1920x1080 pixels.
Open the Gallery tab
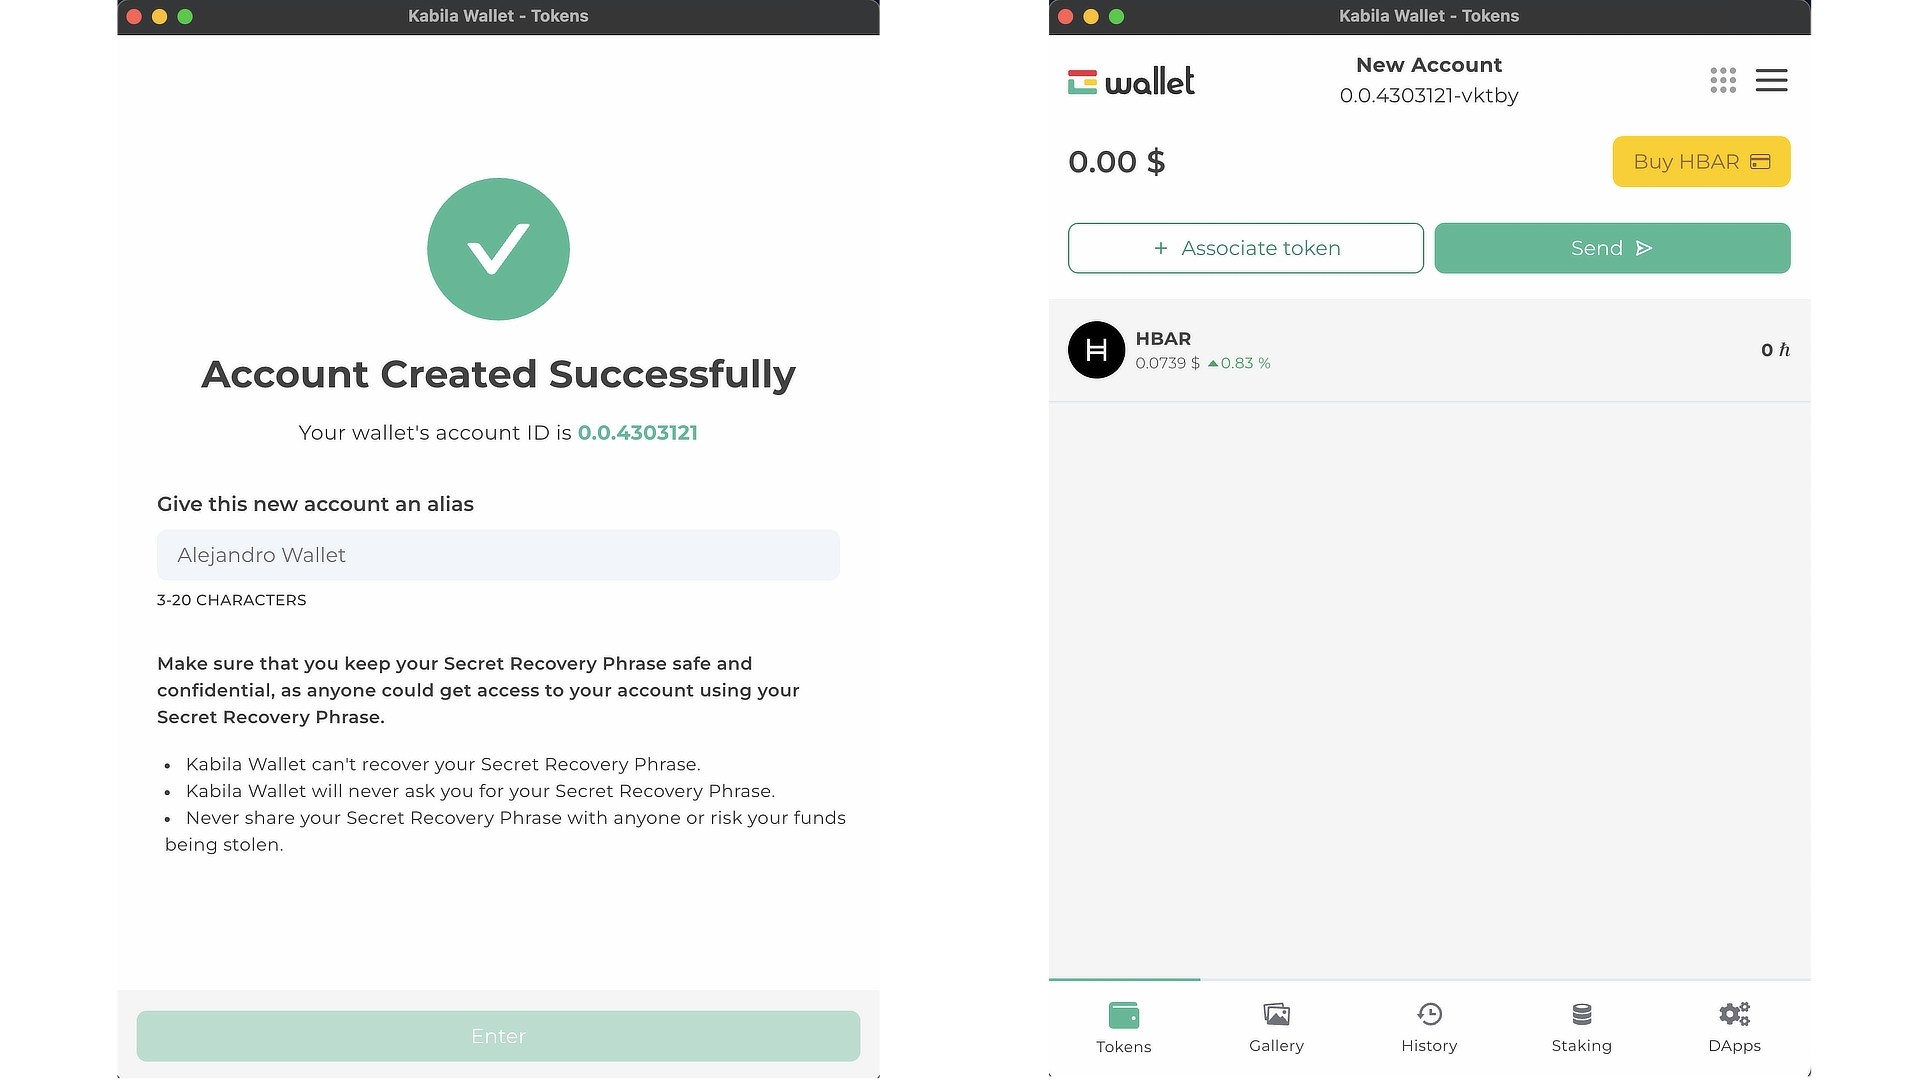coord(1276,1027)
